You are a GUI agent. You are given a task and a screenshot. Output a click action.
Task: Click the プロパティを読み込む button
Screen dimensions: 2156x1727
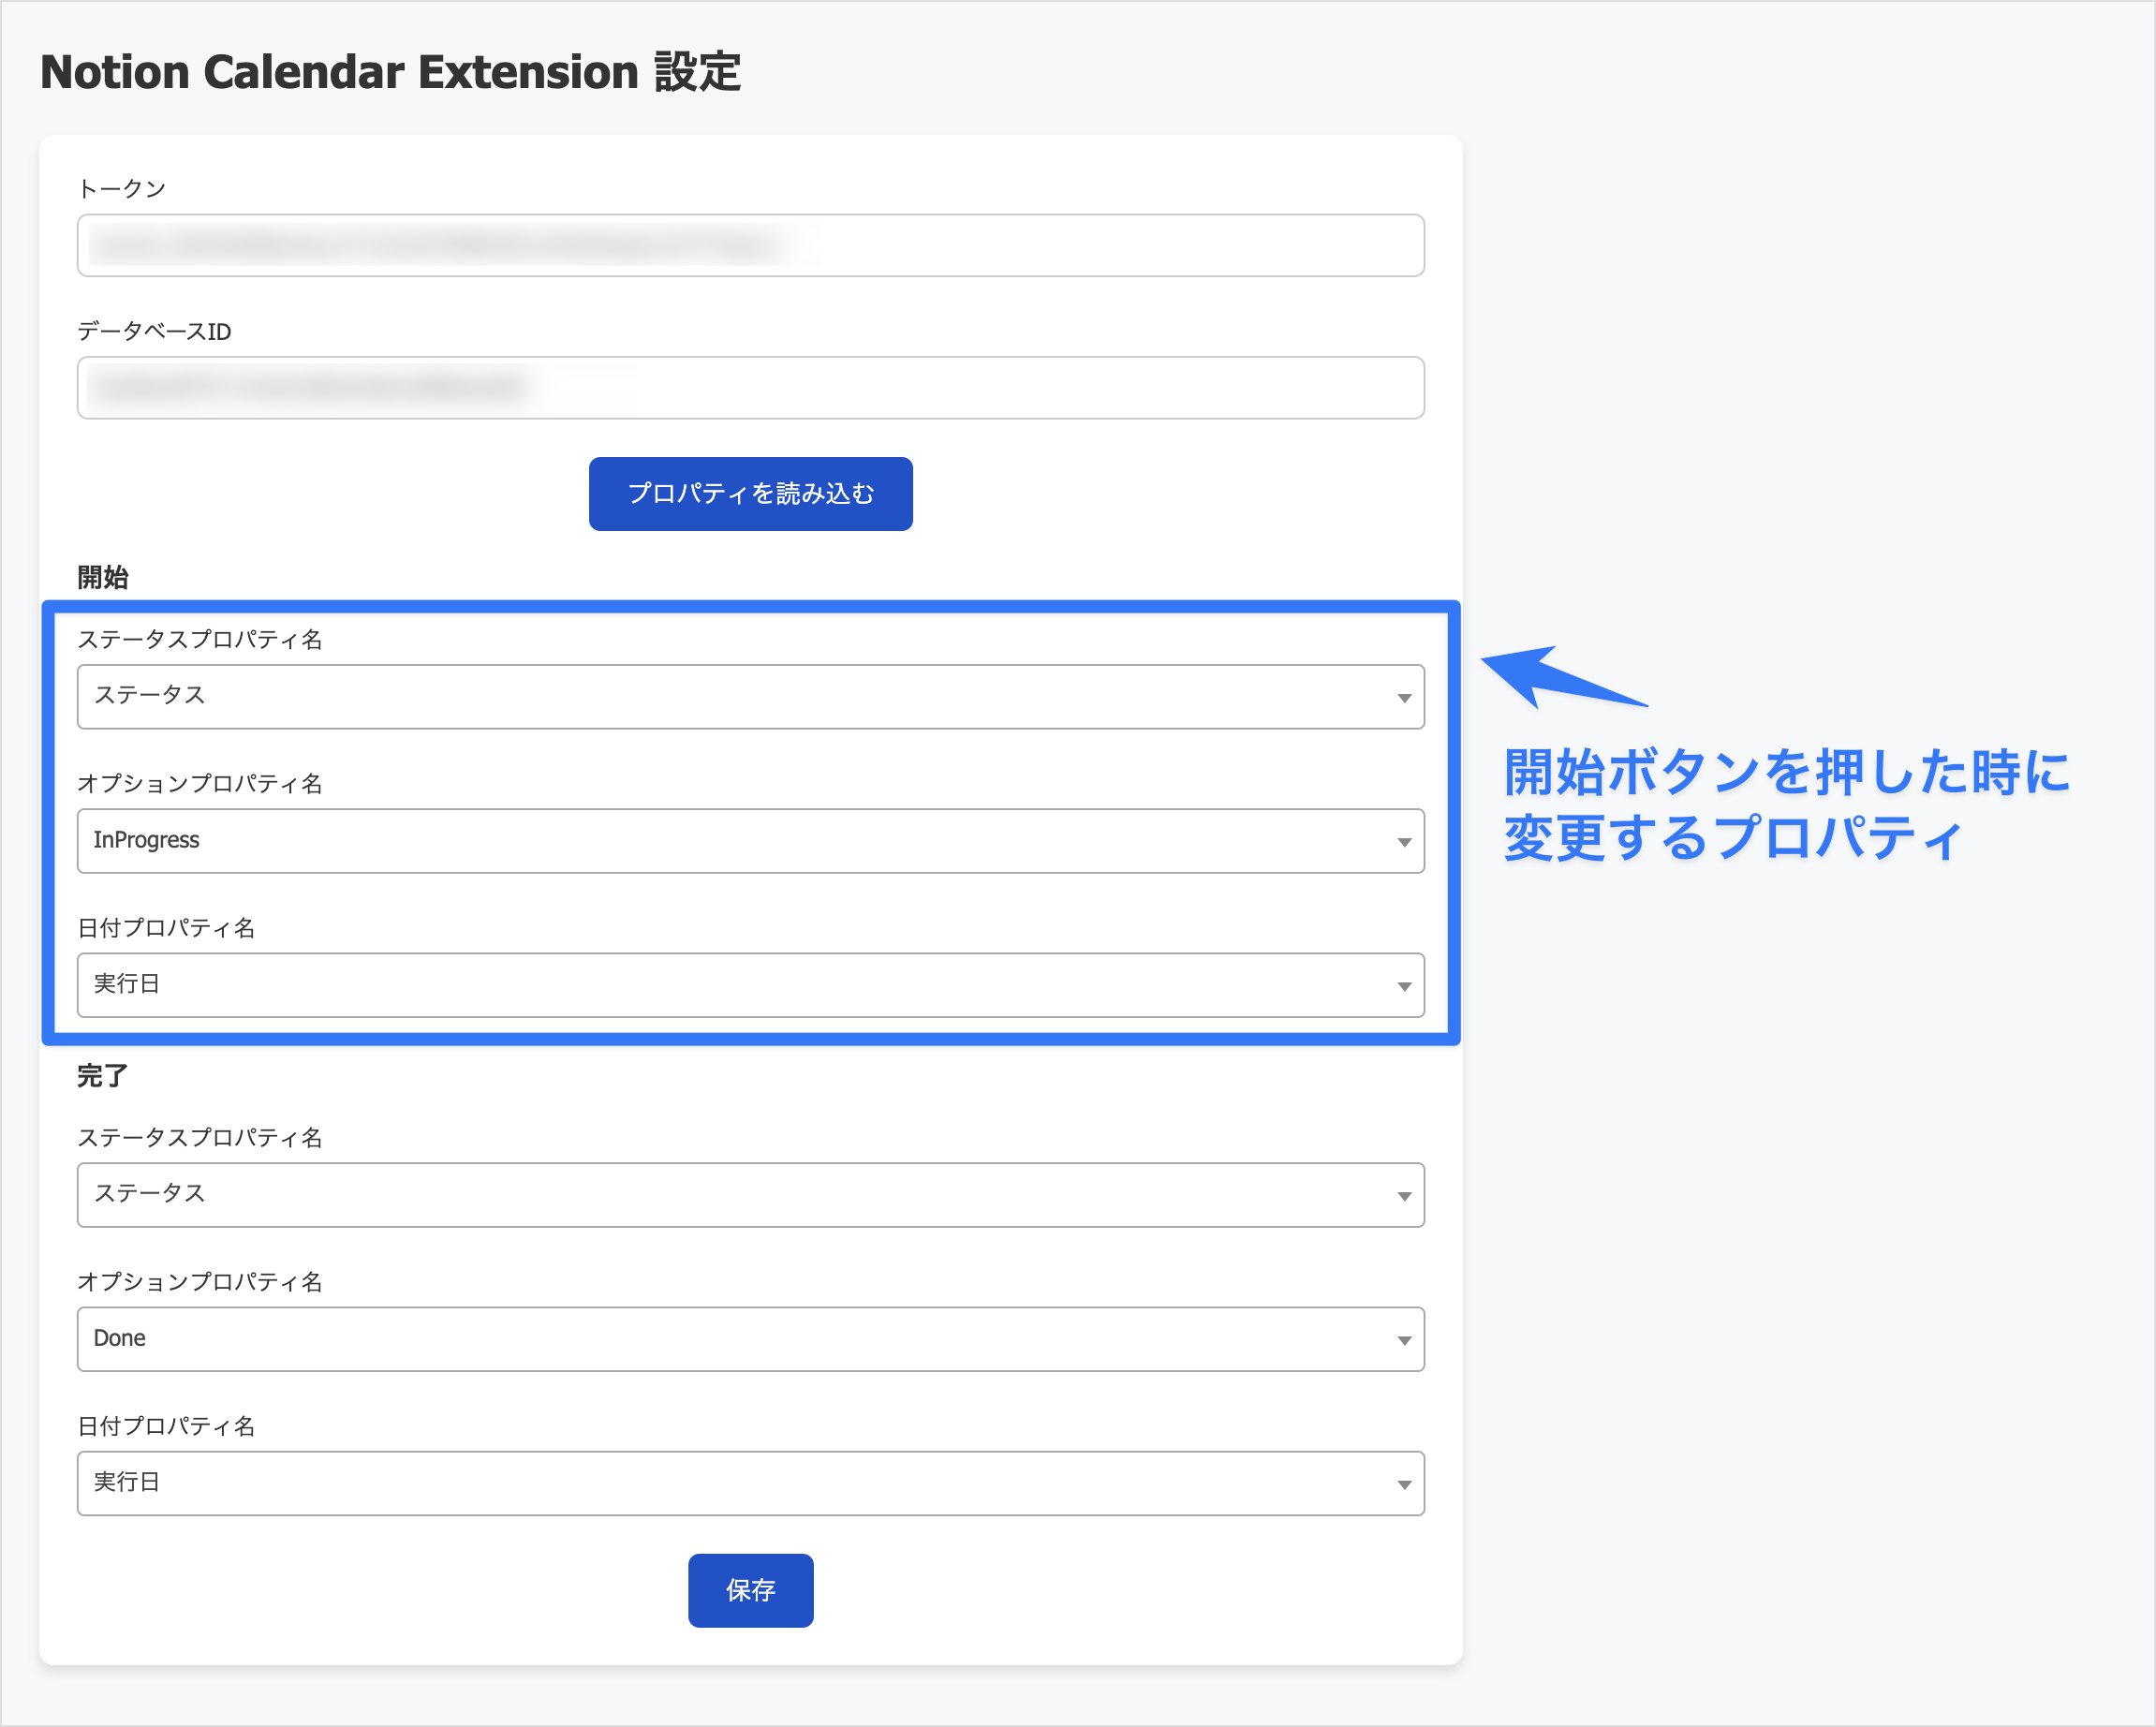point(750,494)
